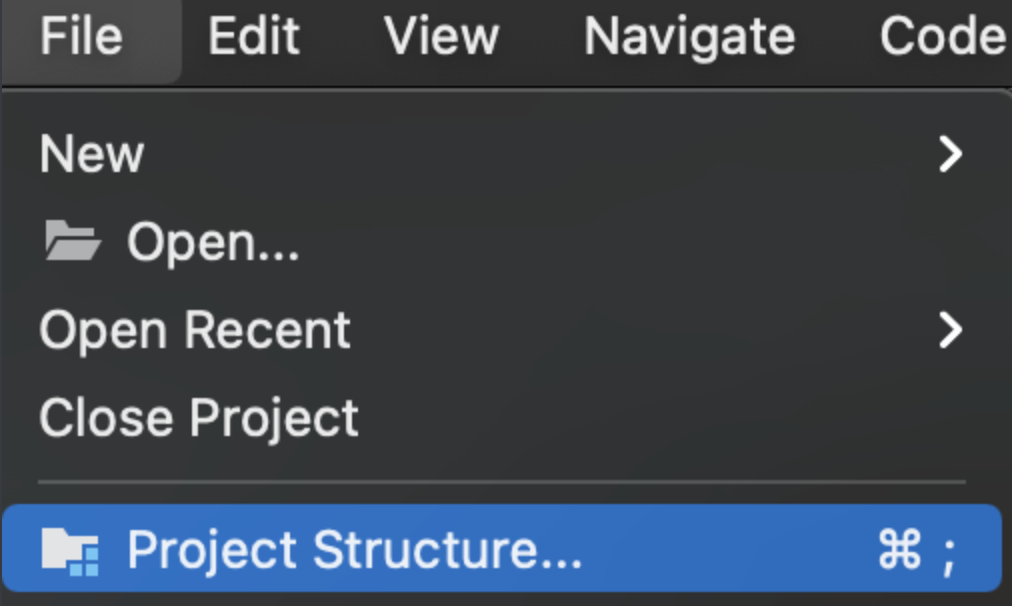Expand the New submenu chevron
The image size is (1012, 606).
[x=949, y=153]
